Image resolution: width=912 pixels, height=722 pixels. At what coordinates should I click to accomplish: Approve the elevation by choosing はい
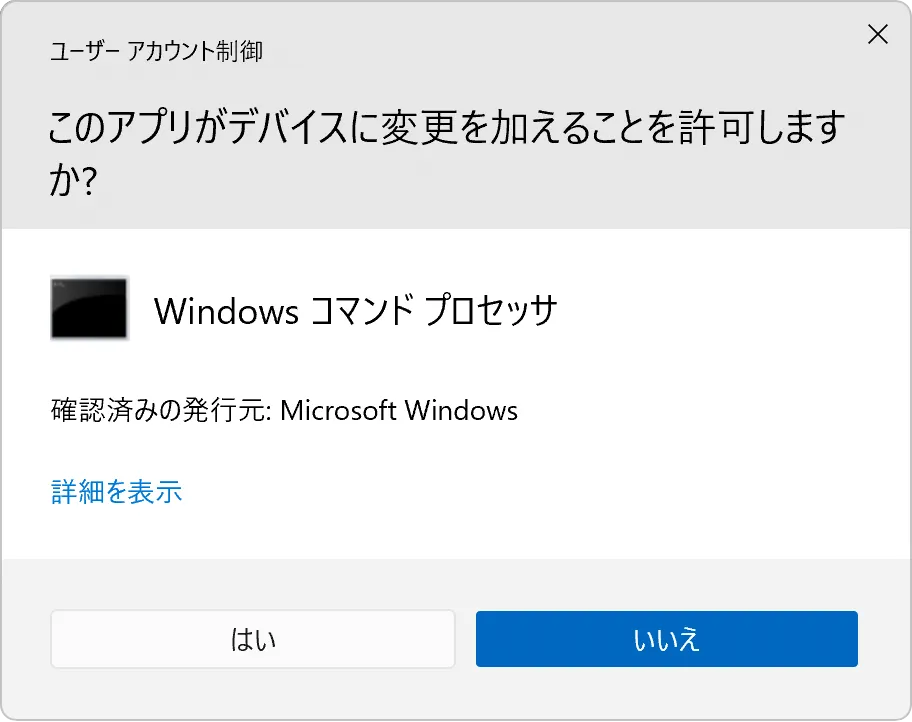253,639
